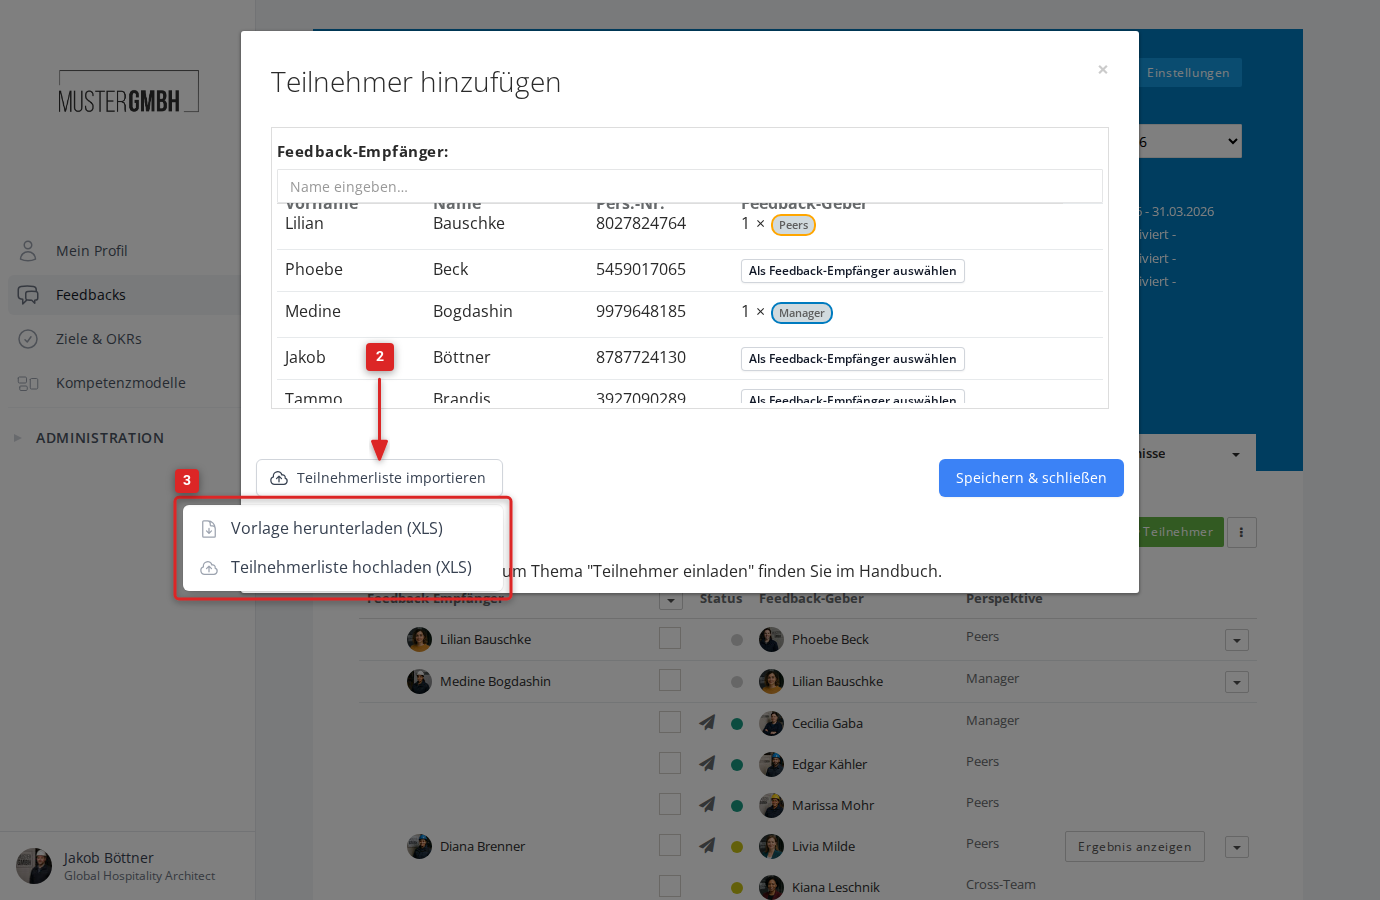Select Feedbacks in the sidebar
The height and width of the screenshot is (900, 1380).
point(90,295)
